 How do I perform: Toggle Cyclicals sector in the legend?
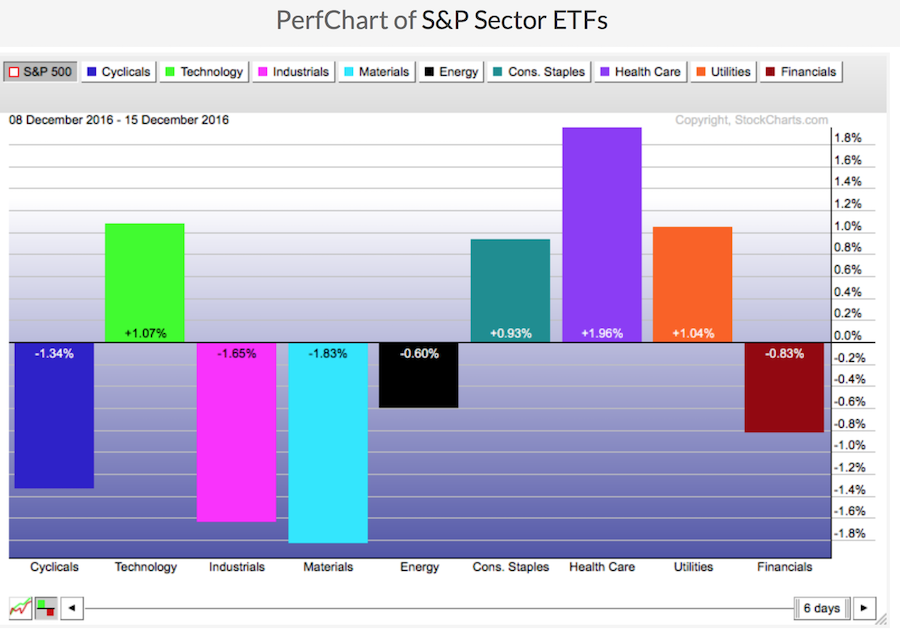click(119, 72)
